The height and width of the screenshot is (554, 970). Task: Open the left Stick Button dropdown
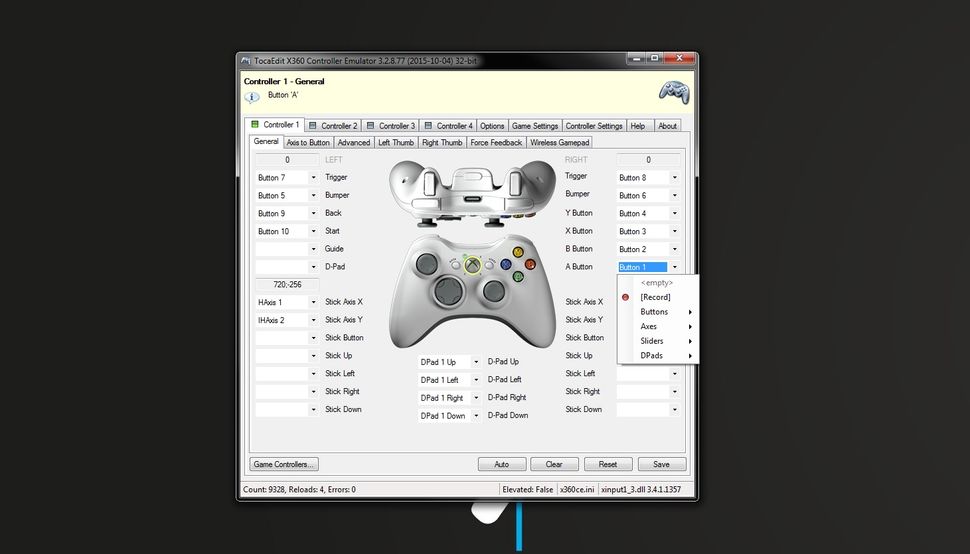[x=313, y=338]
